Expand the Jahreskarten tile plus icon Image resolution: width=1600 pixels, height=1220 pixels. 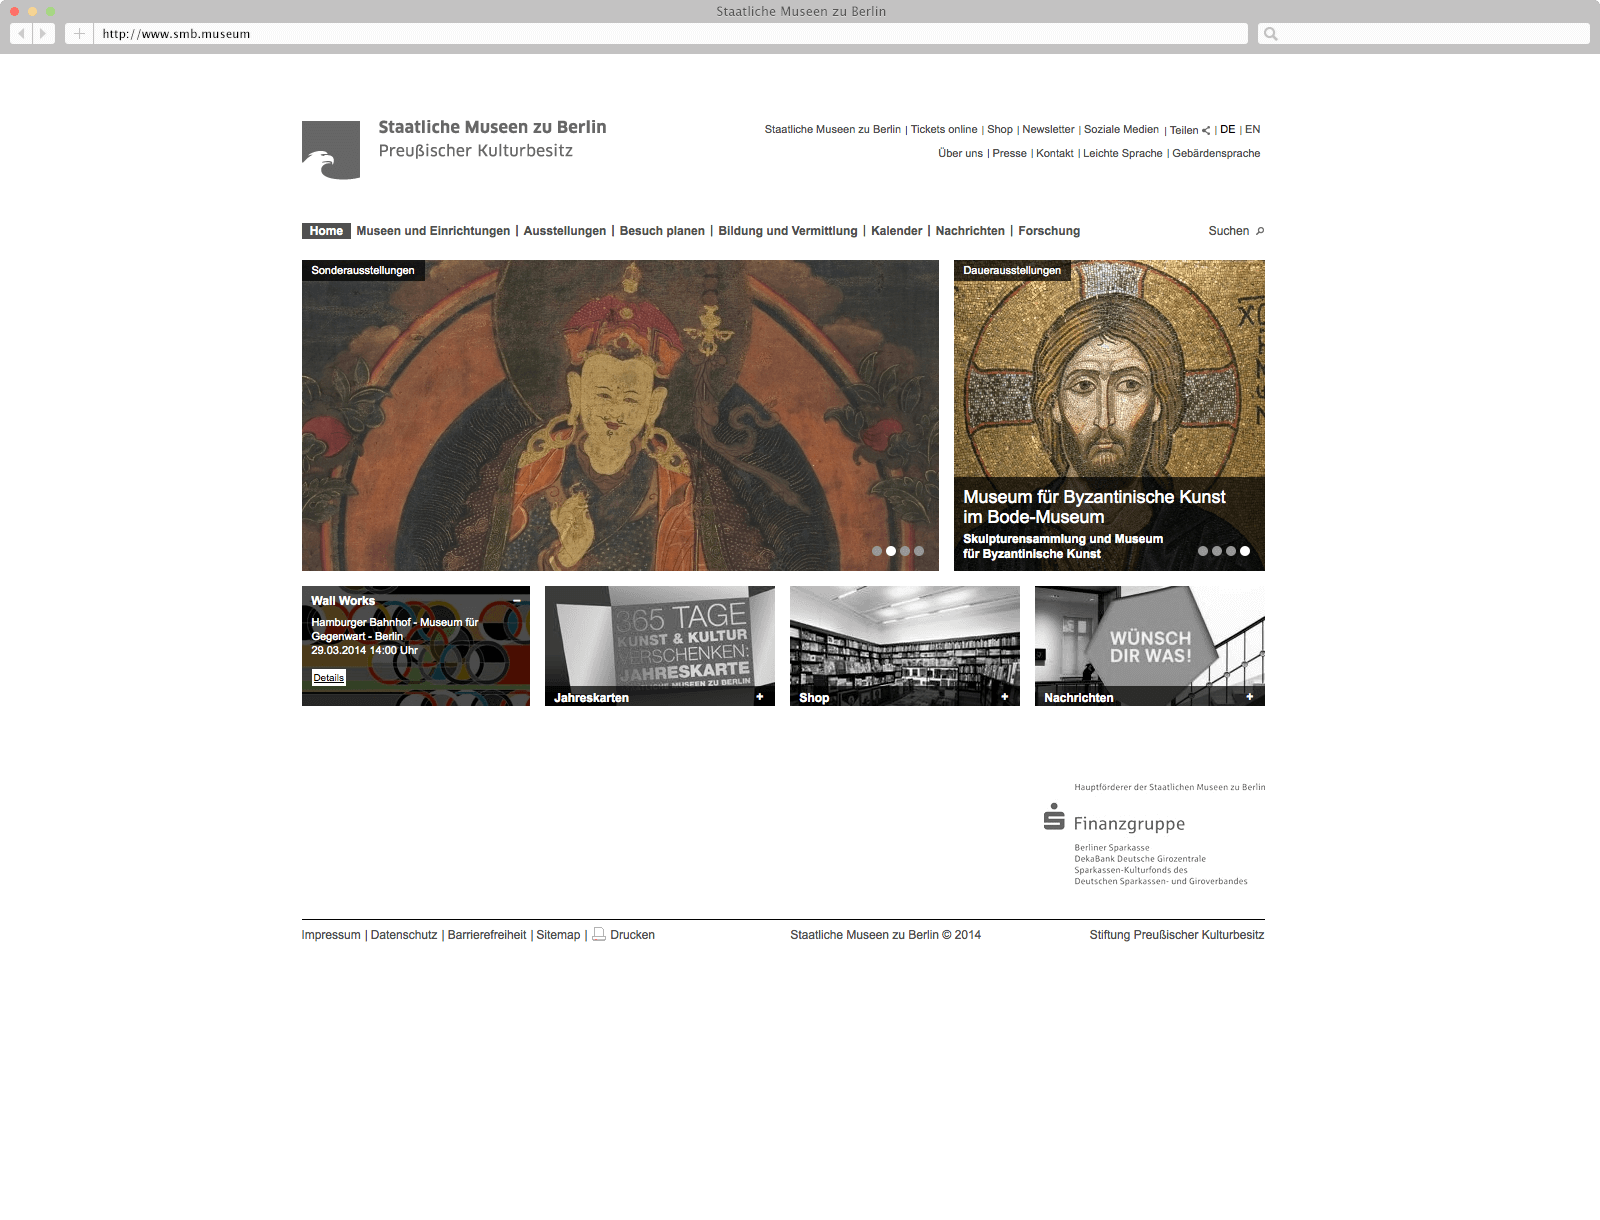(760, 697)
